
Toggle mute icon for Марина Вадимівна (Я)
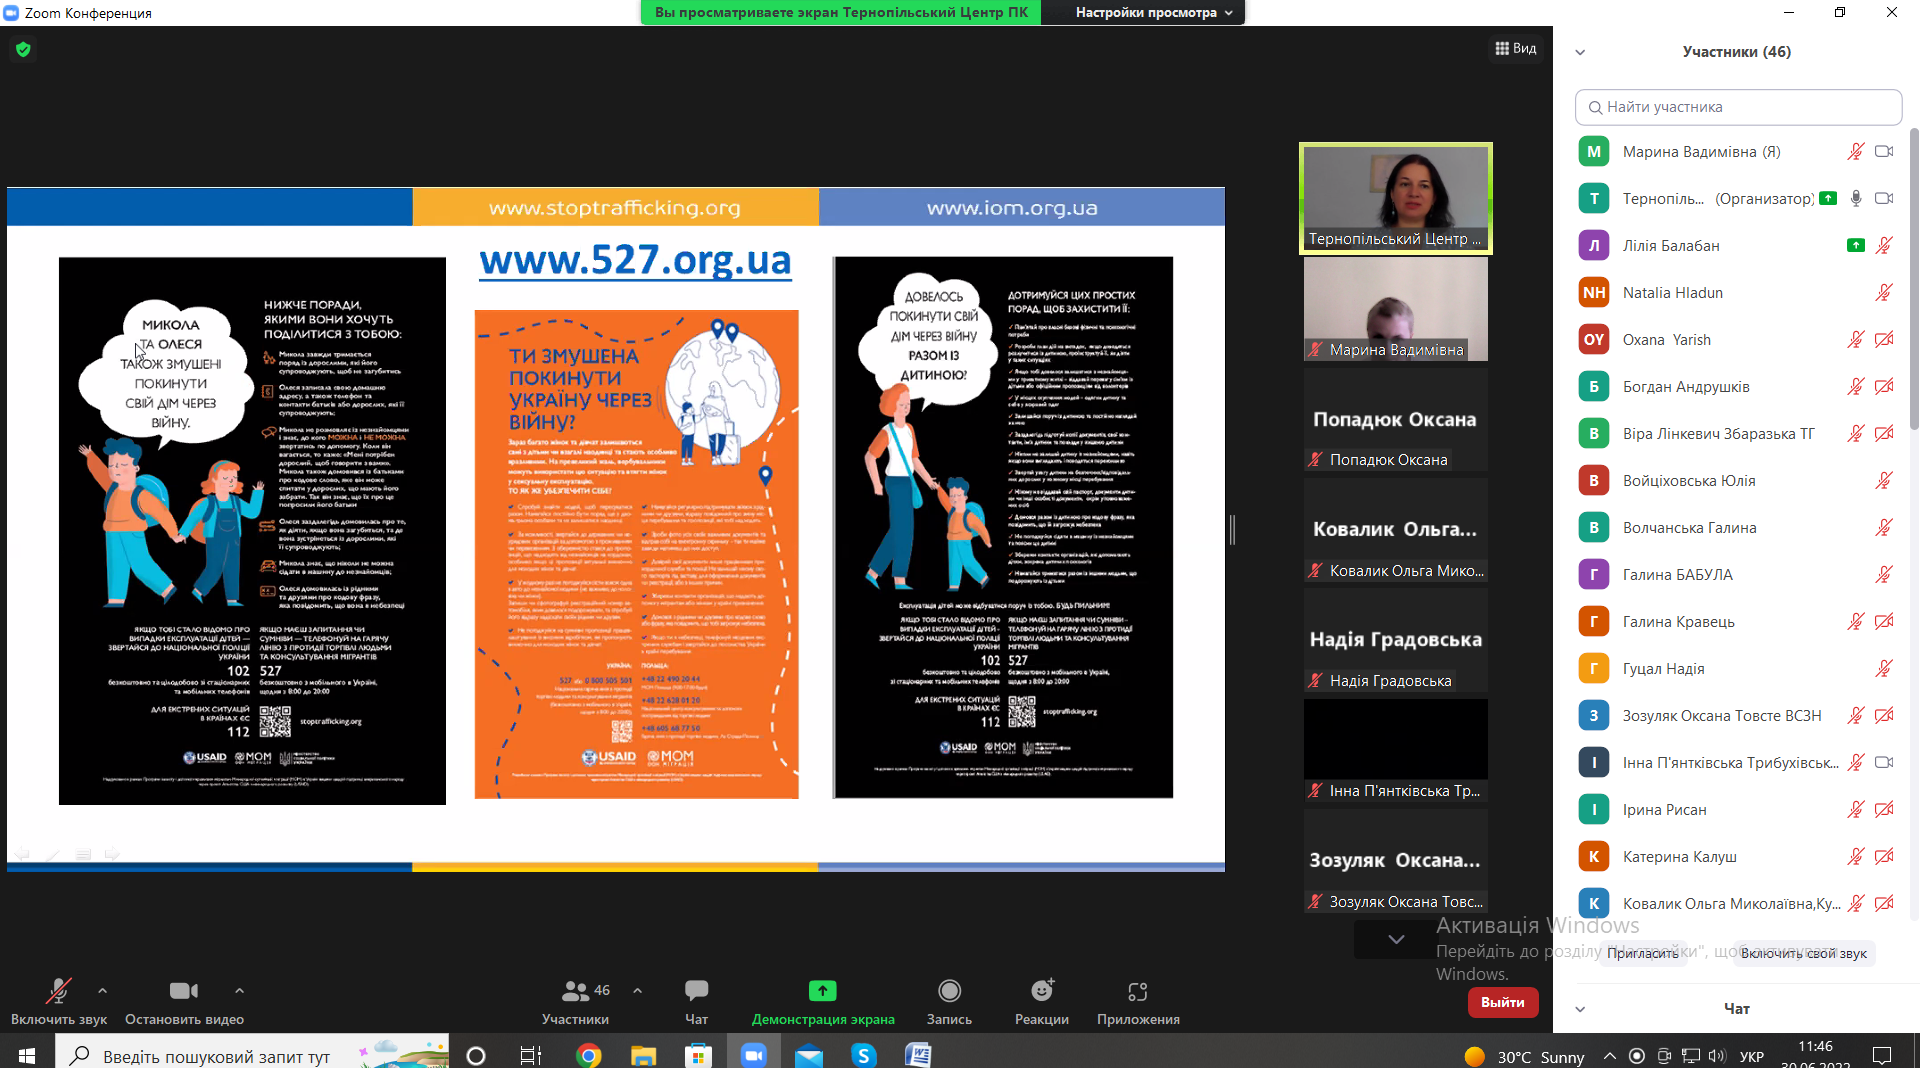point(1856,151)
